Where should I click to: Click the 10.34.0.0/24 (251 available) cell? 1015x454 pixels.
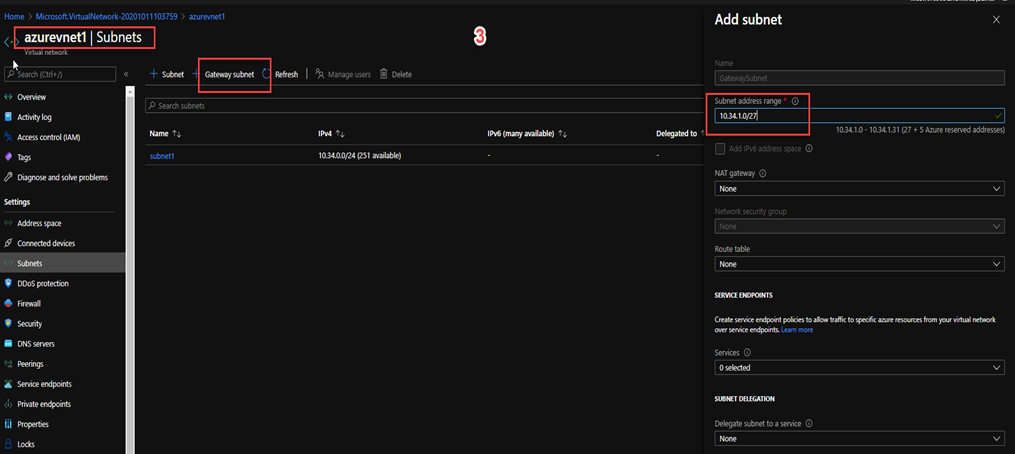click(360, 156)
